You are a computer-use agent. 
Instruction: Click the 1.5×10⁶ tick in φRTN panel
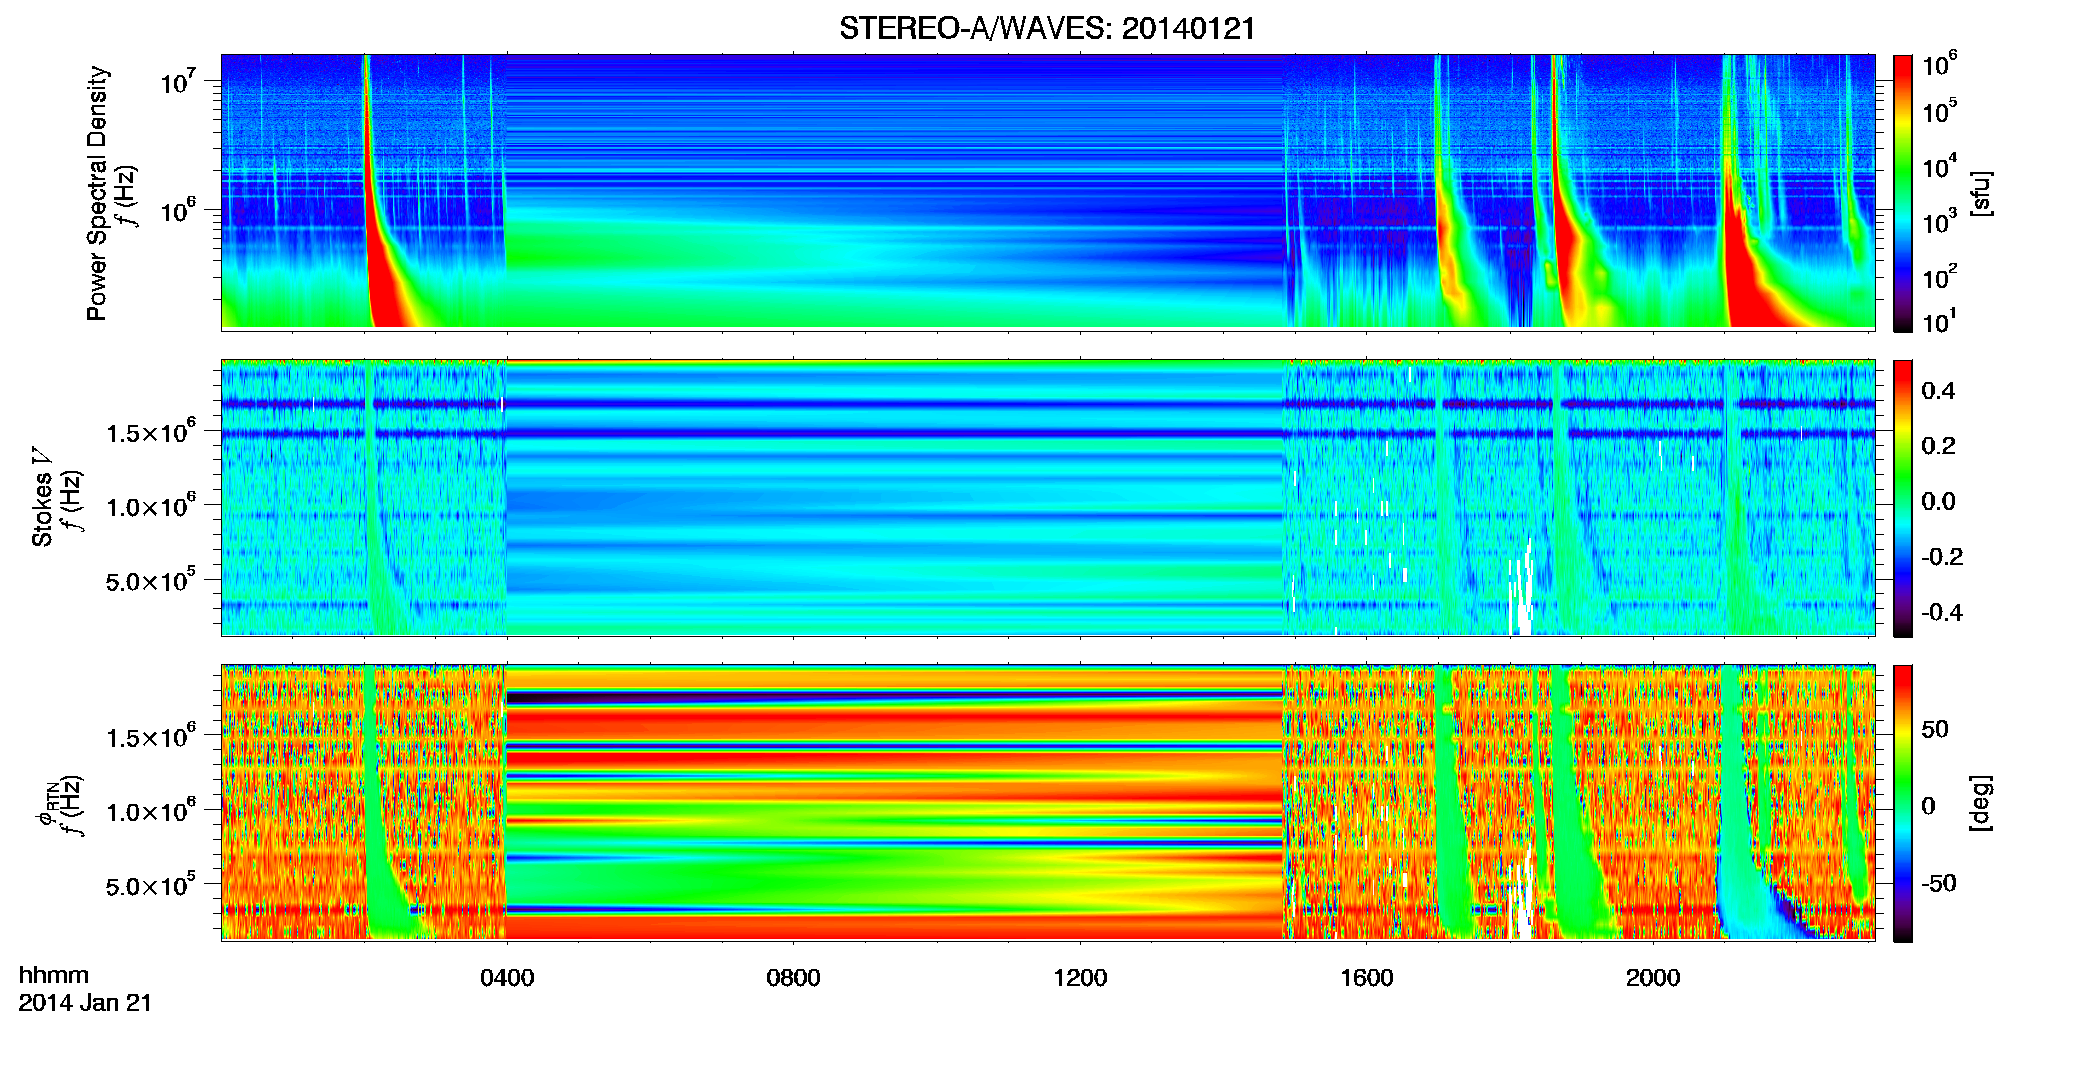[150, 737]
